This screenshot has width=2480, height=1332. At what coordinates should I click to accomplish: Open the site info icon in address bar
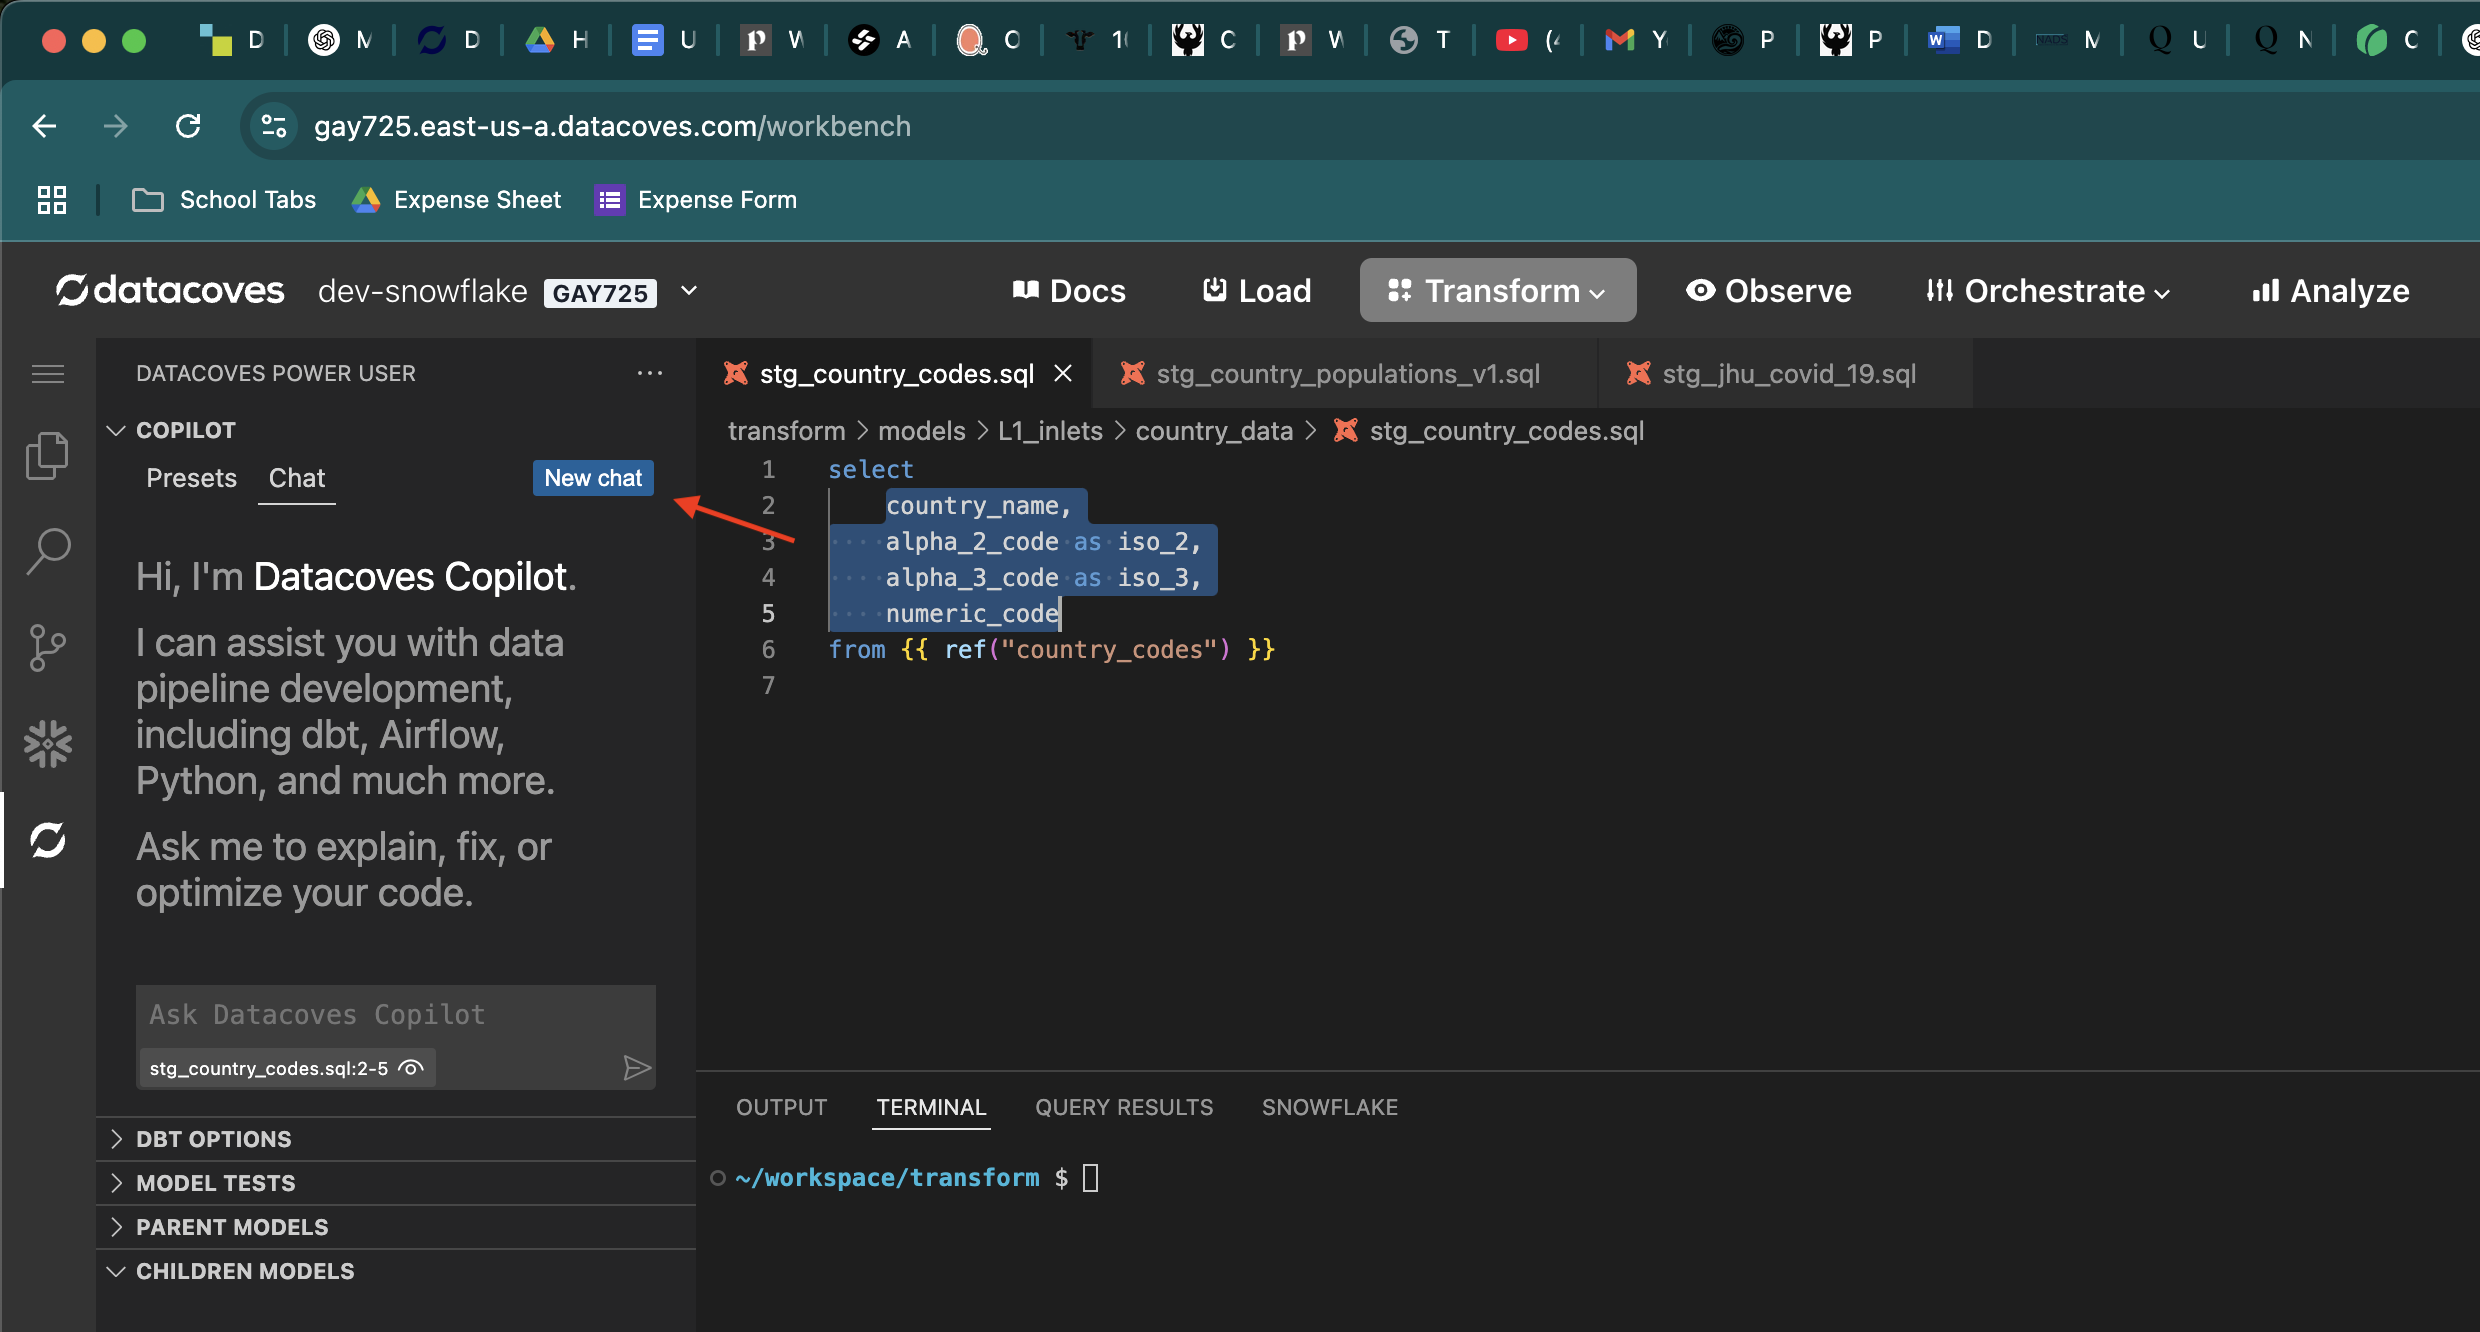pos(273,126)
